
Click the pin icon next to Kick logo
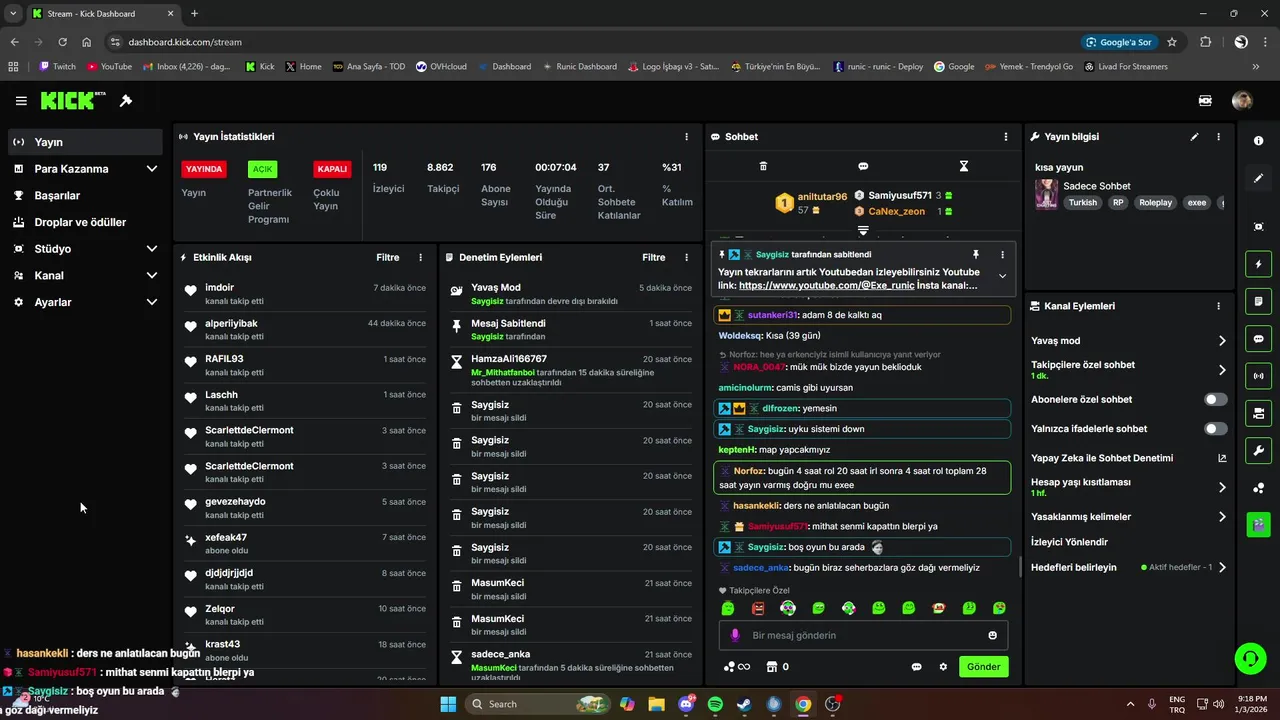click(126, 101)
